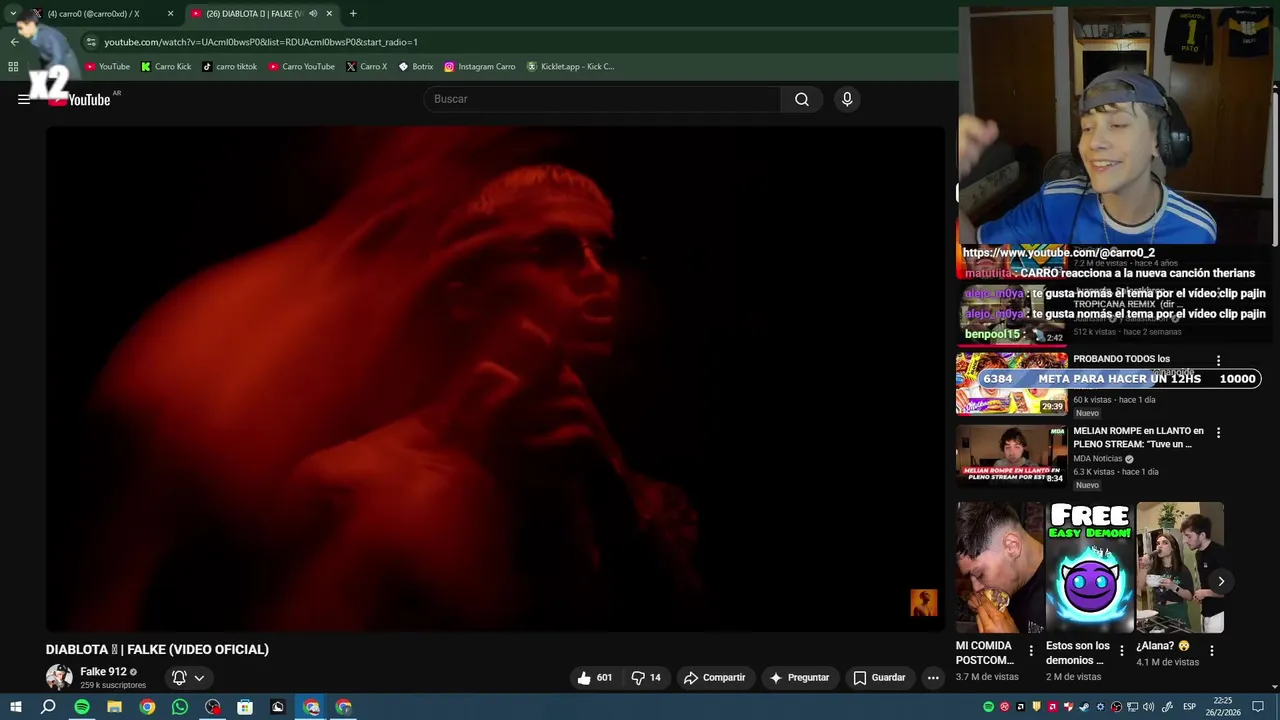Open the YouTube hamburger guide menu
Image resolution: width=1280 pixels, height=720 pixels.
[24, 99]
